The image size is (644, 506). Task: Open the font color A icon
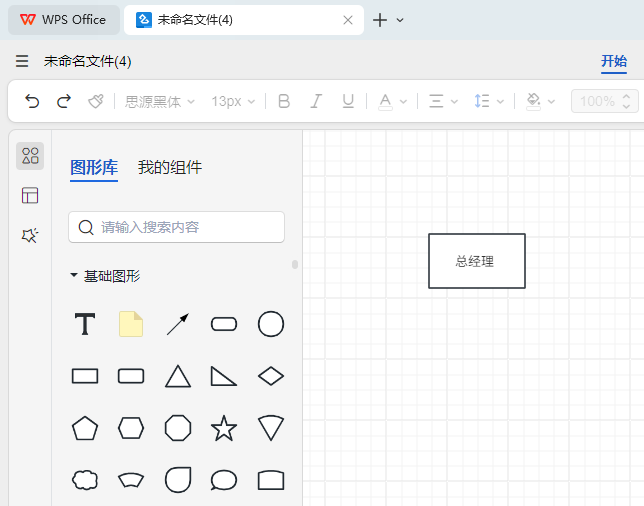click(x=385, y=101)
